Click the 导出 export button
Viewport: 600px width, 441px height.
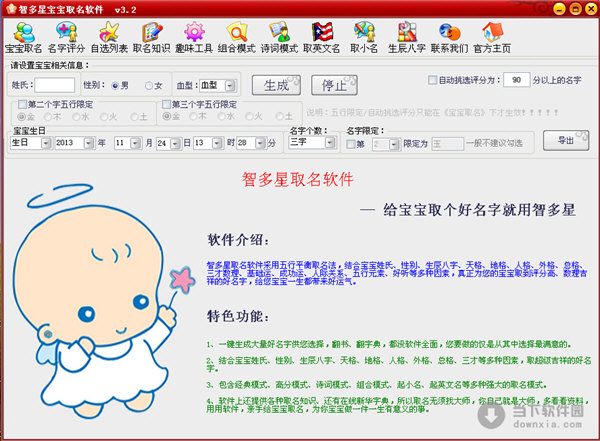tap(566, 140)
